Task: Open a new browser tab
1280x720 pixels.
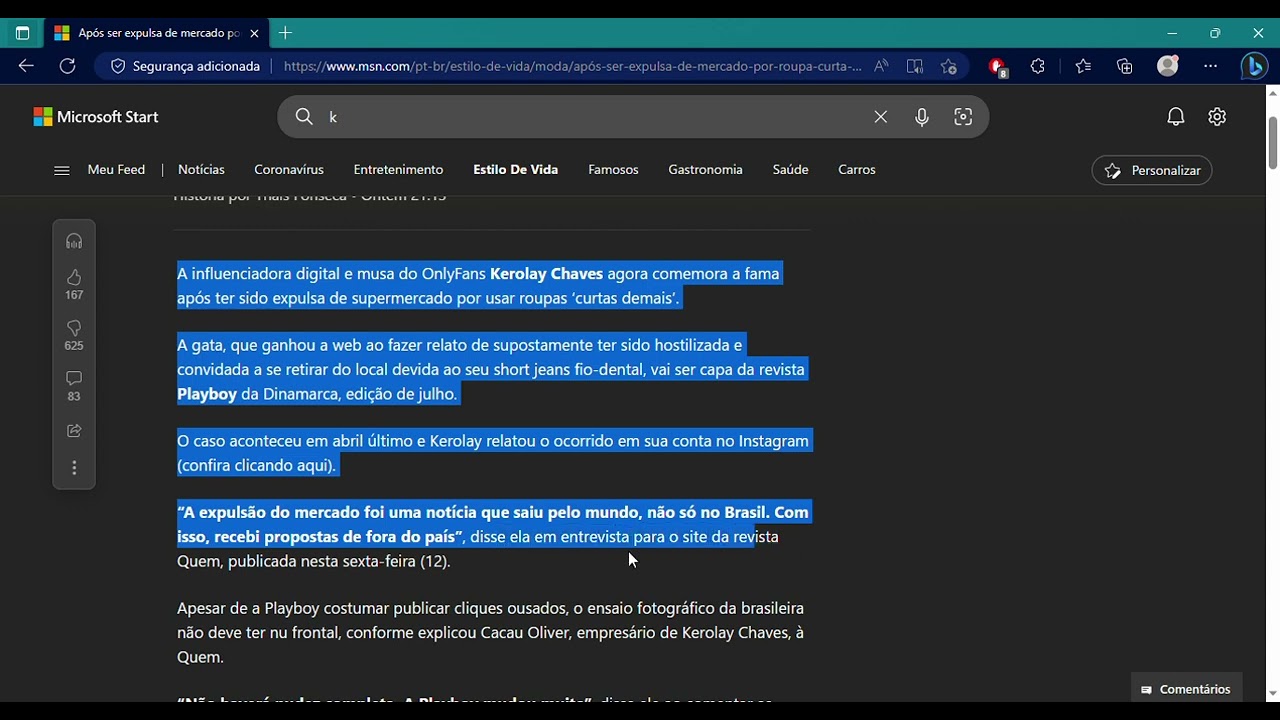Action: click(285, 33)
